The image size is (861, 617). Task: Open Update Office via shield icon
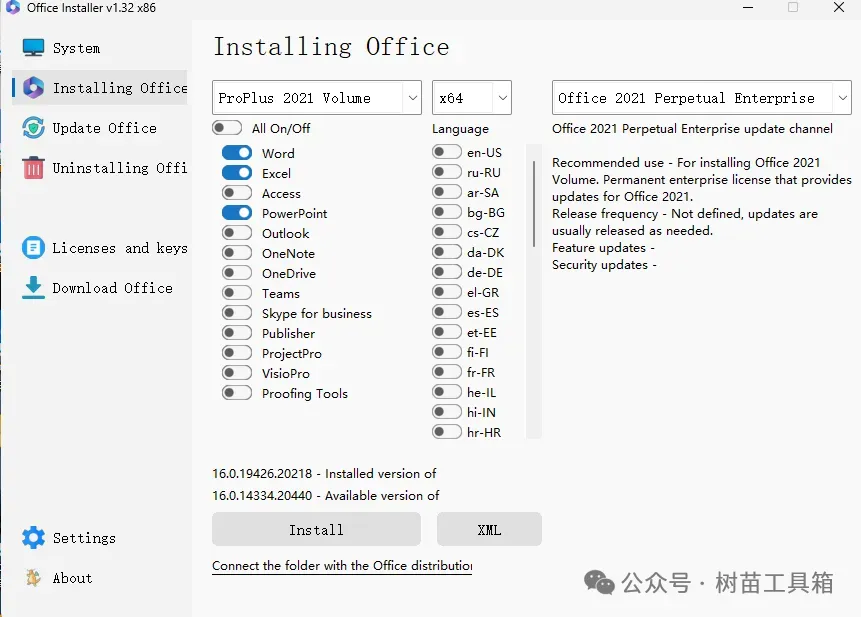tap(34, 128)
